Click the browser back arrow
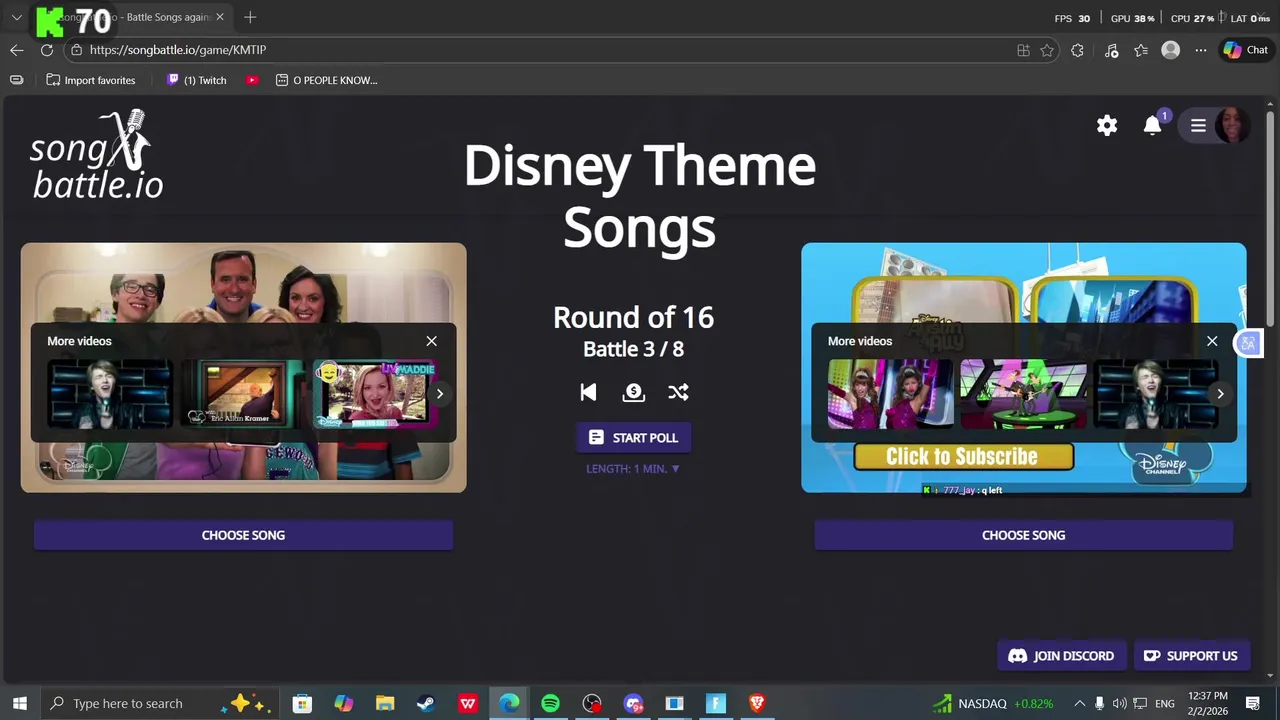Screen dimensions: 1280x720 click(17, 50)
